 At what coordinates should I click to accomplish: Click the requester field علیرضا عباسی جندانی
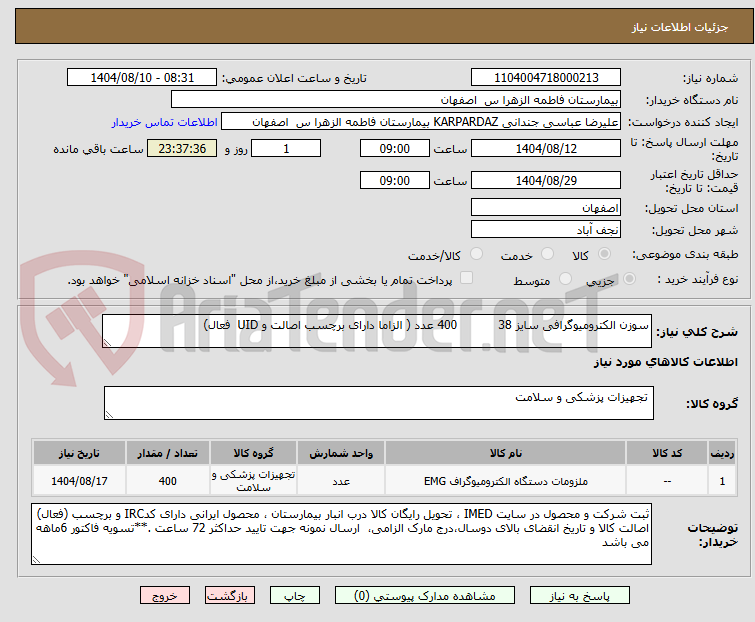420,122
